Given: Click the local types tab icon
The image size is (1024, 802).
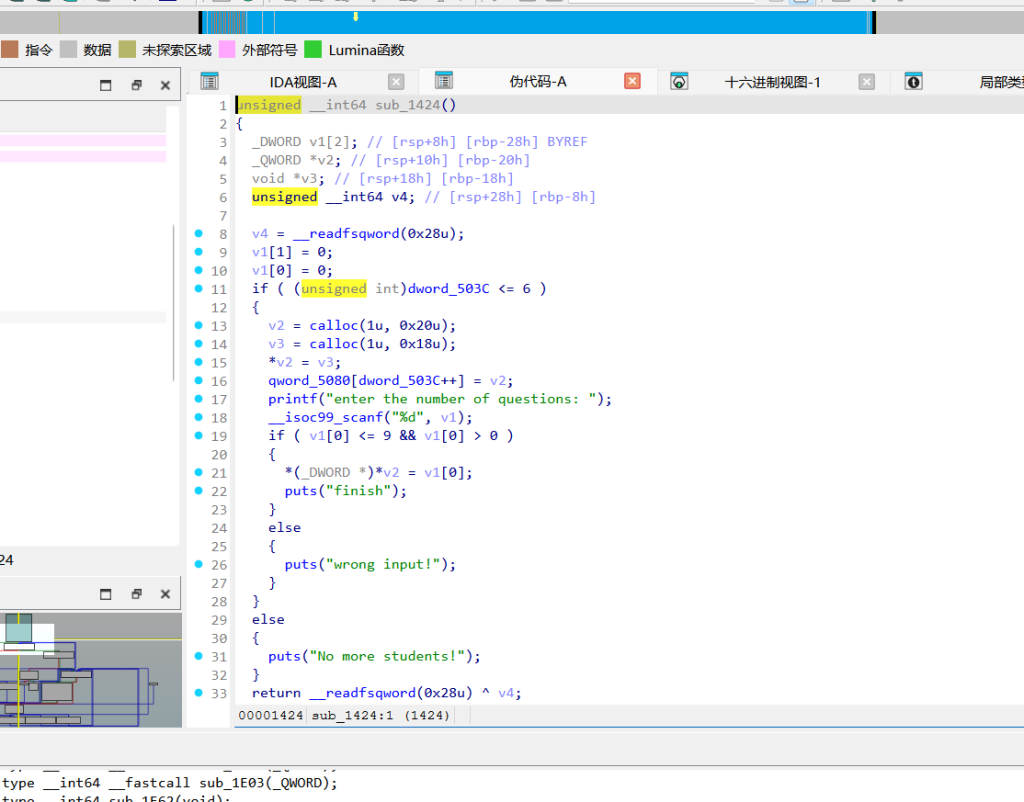Looking at the screenshot, I should point(914,82).
